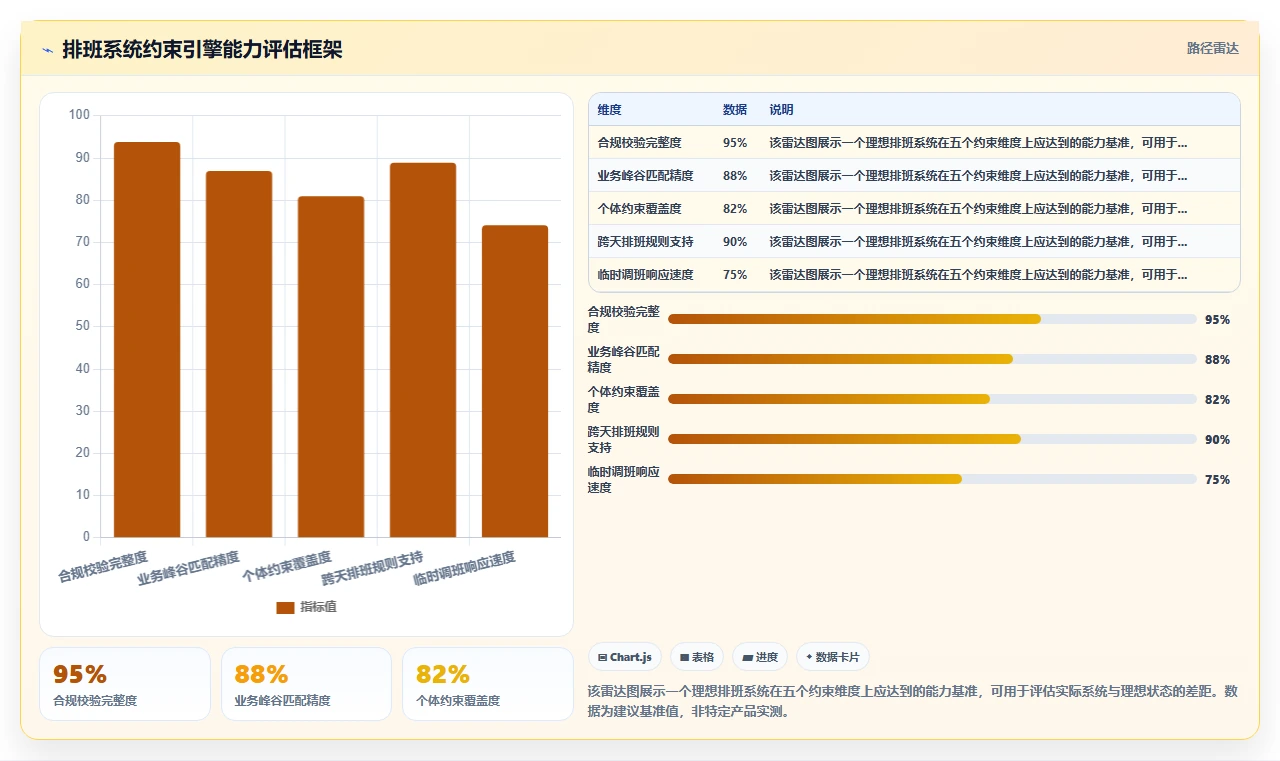Image resolution: width=1280 pixels, height=761 pixels.
Task: Click the description paragraph below the tags
Action: (913, 701)
